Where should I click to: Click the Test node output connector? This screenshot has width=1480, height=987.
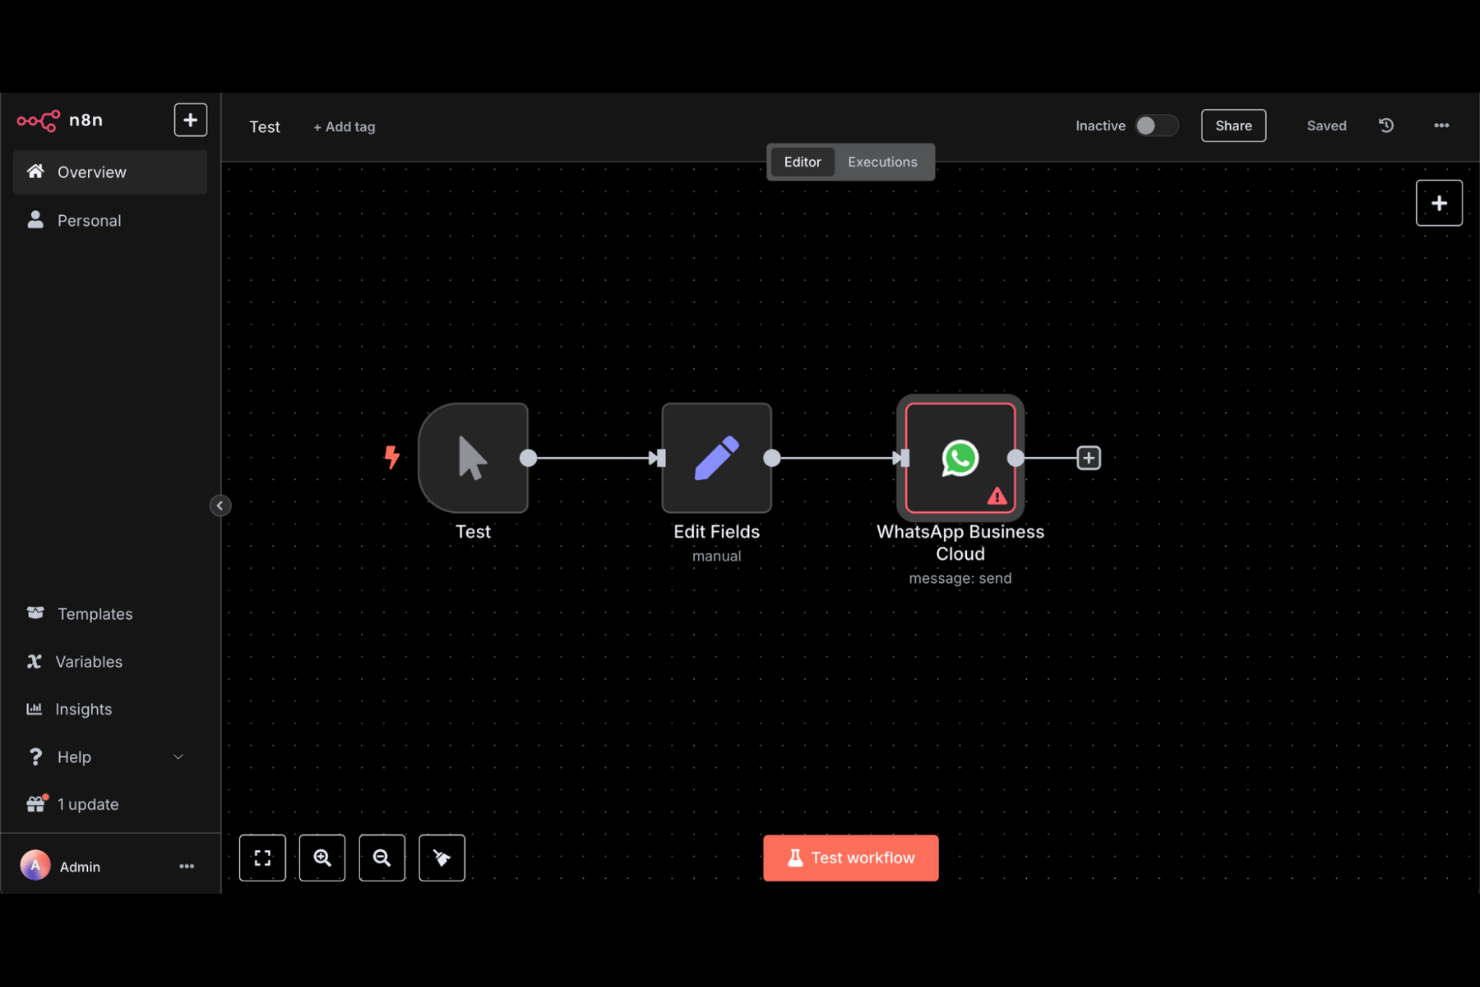(x=528, y=458)
